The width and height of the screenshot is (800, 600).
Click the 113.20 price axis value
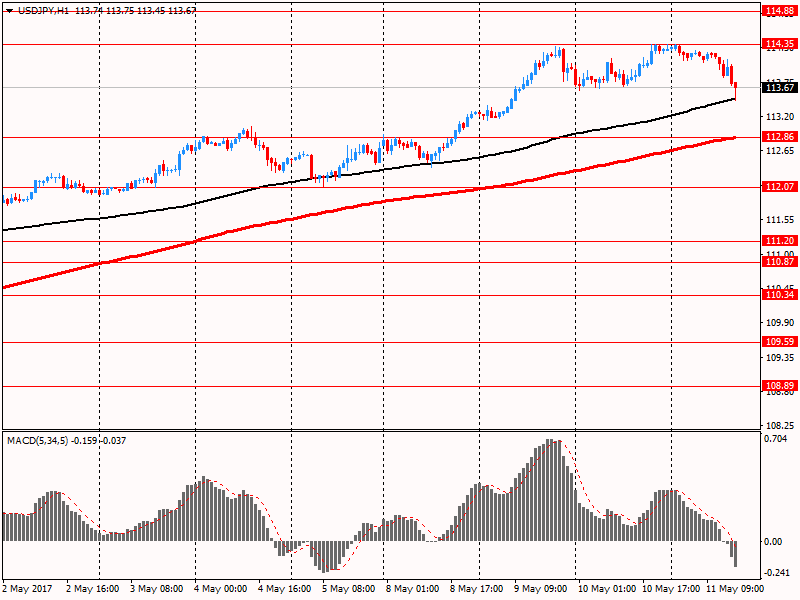point(780,117)
